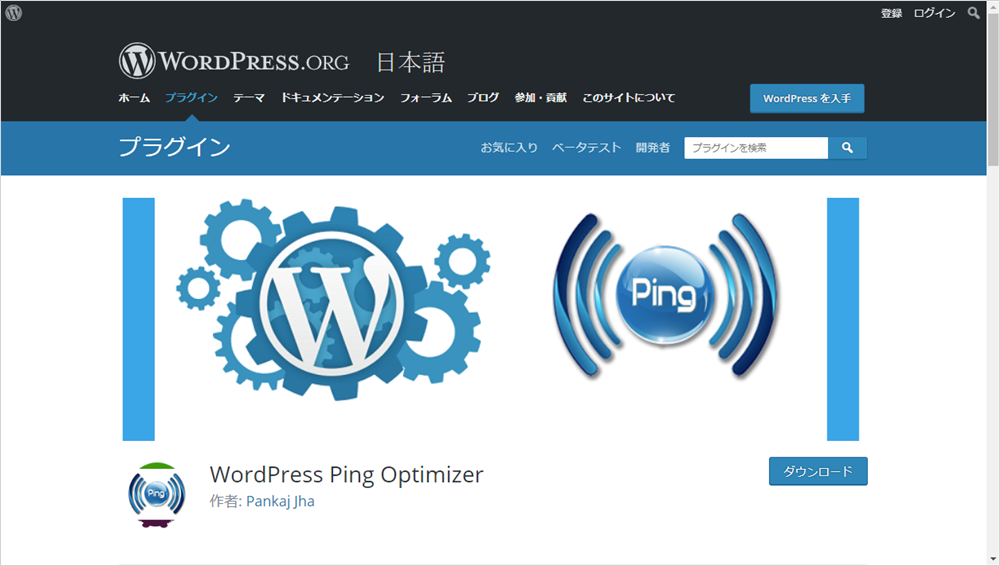Open the admin bar search magnifier icon
This screenshot has height=566, width=1000.
click(x=973, y=13)
